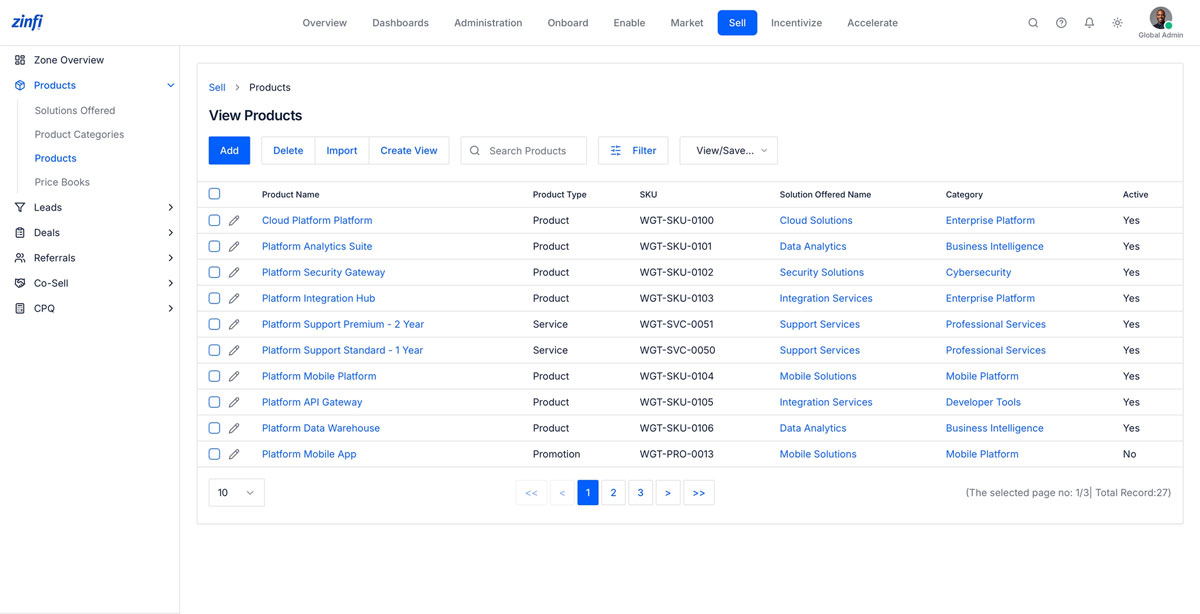Click the Delete button
This screenshot has height=614, width=1200.
pyautogui.click(x=288, y=151)
